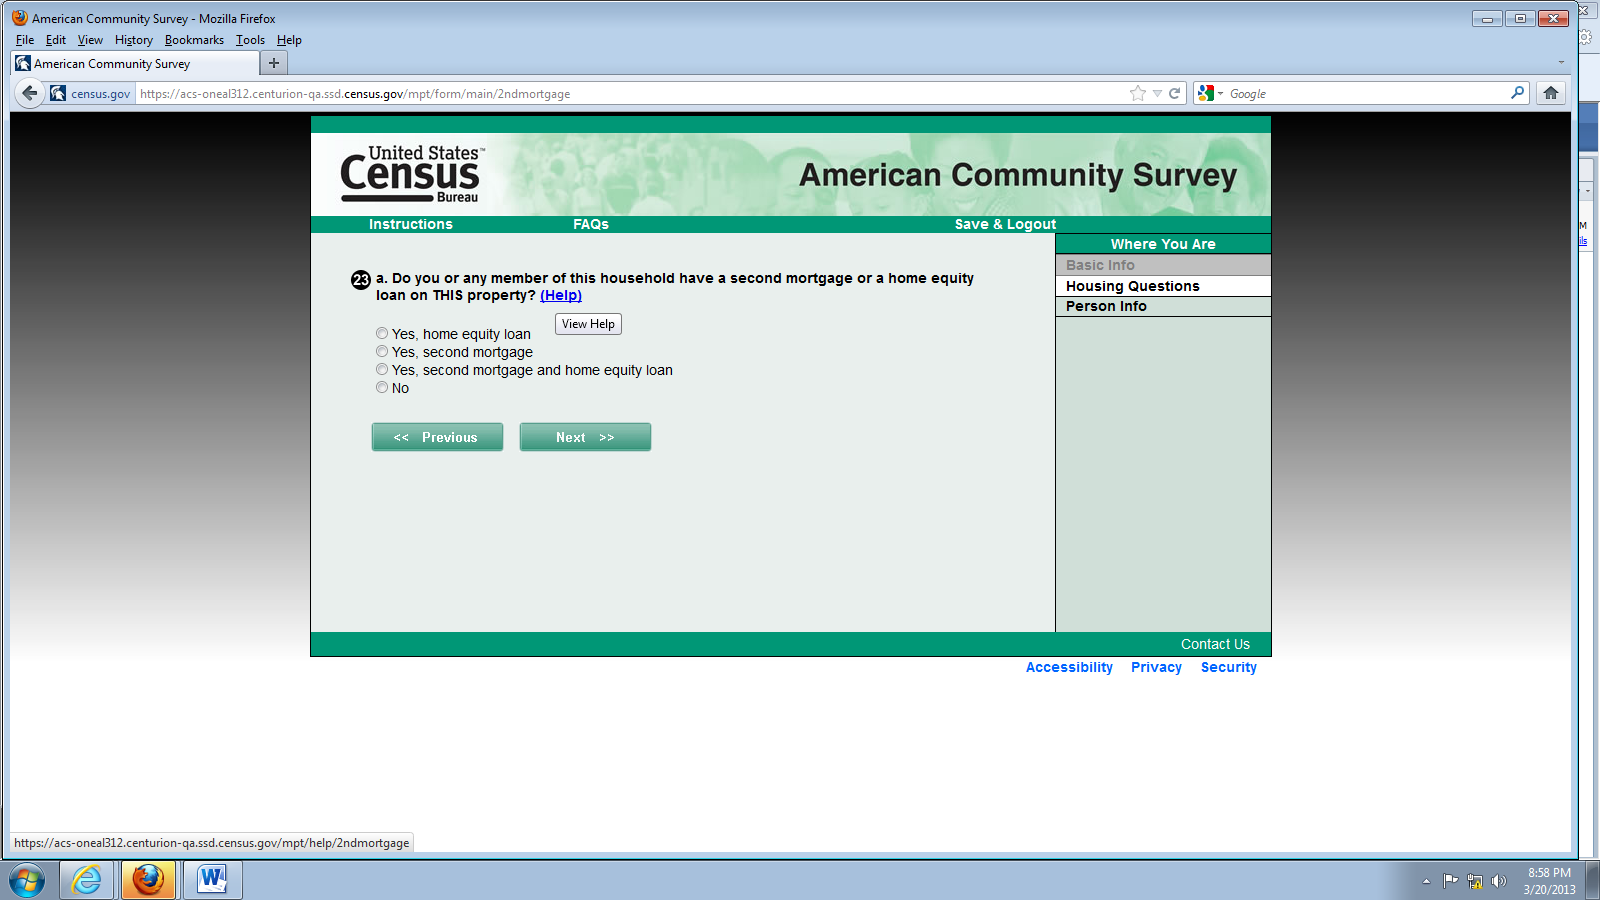Image resolution: width=1600 pixels, height=900 pixels.
Task: Click Person Info in Where You Are panel
Action: [x=1163, y=306]
